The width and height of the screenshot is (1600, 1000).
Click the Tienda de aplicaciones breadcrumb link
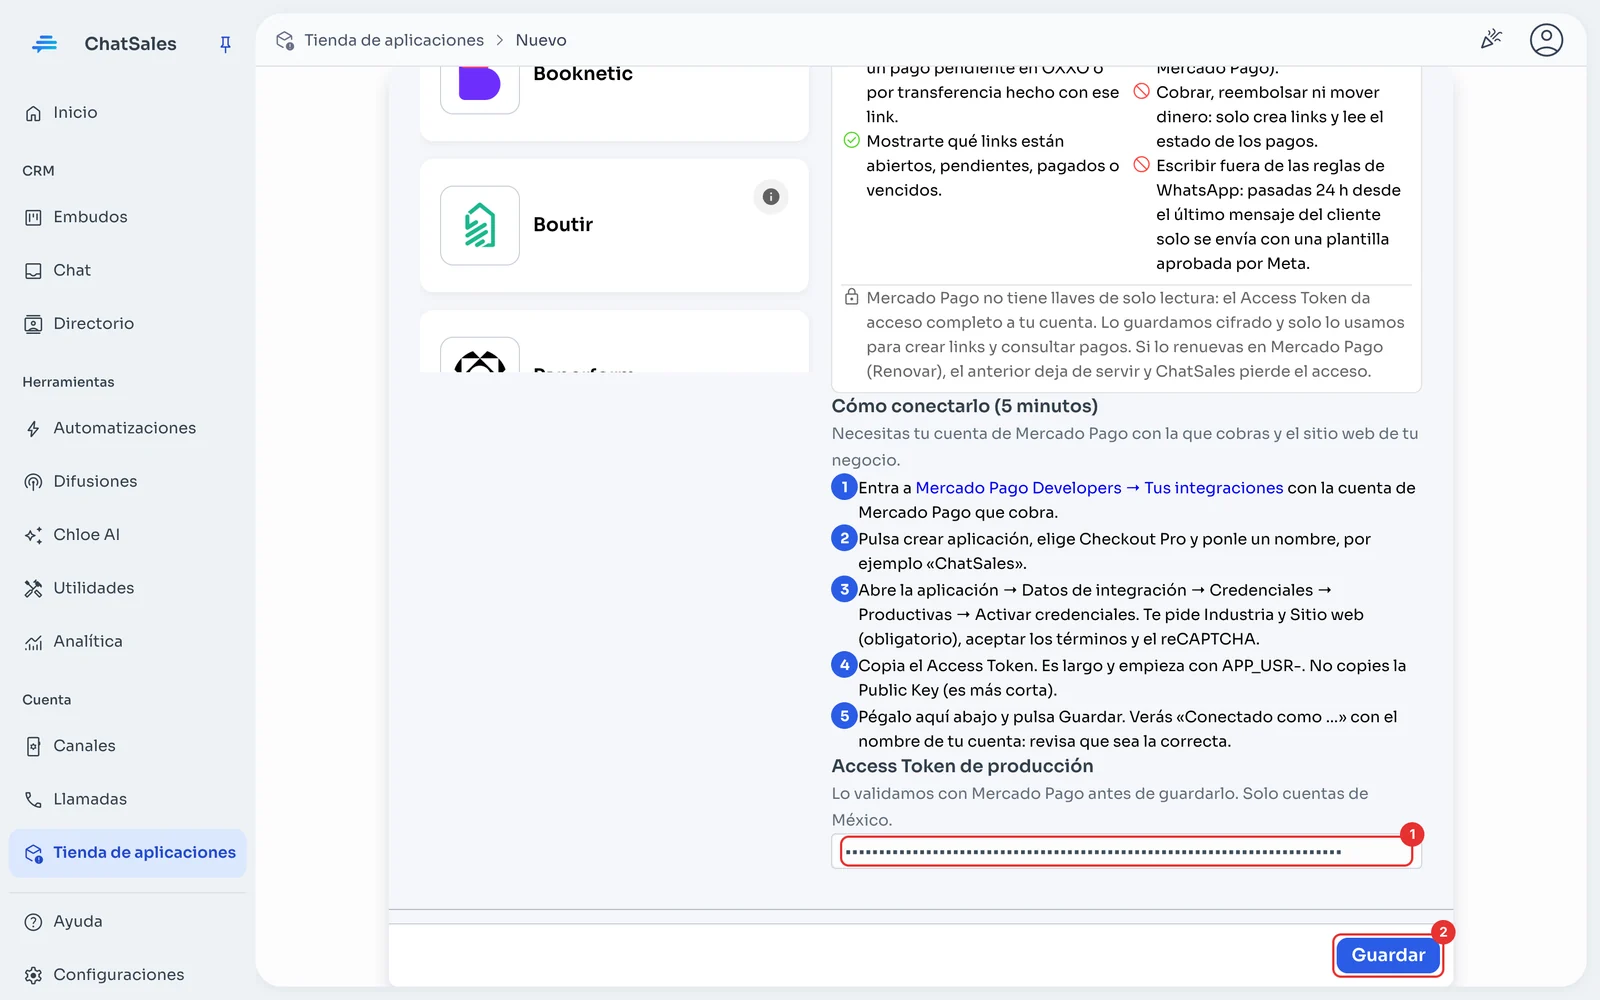tap(394, 40)
